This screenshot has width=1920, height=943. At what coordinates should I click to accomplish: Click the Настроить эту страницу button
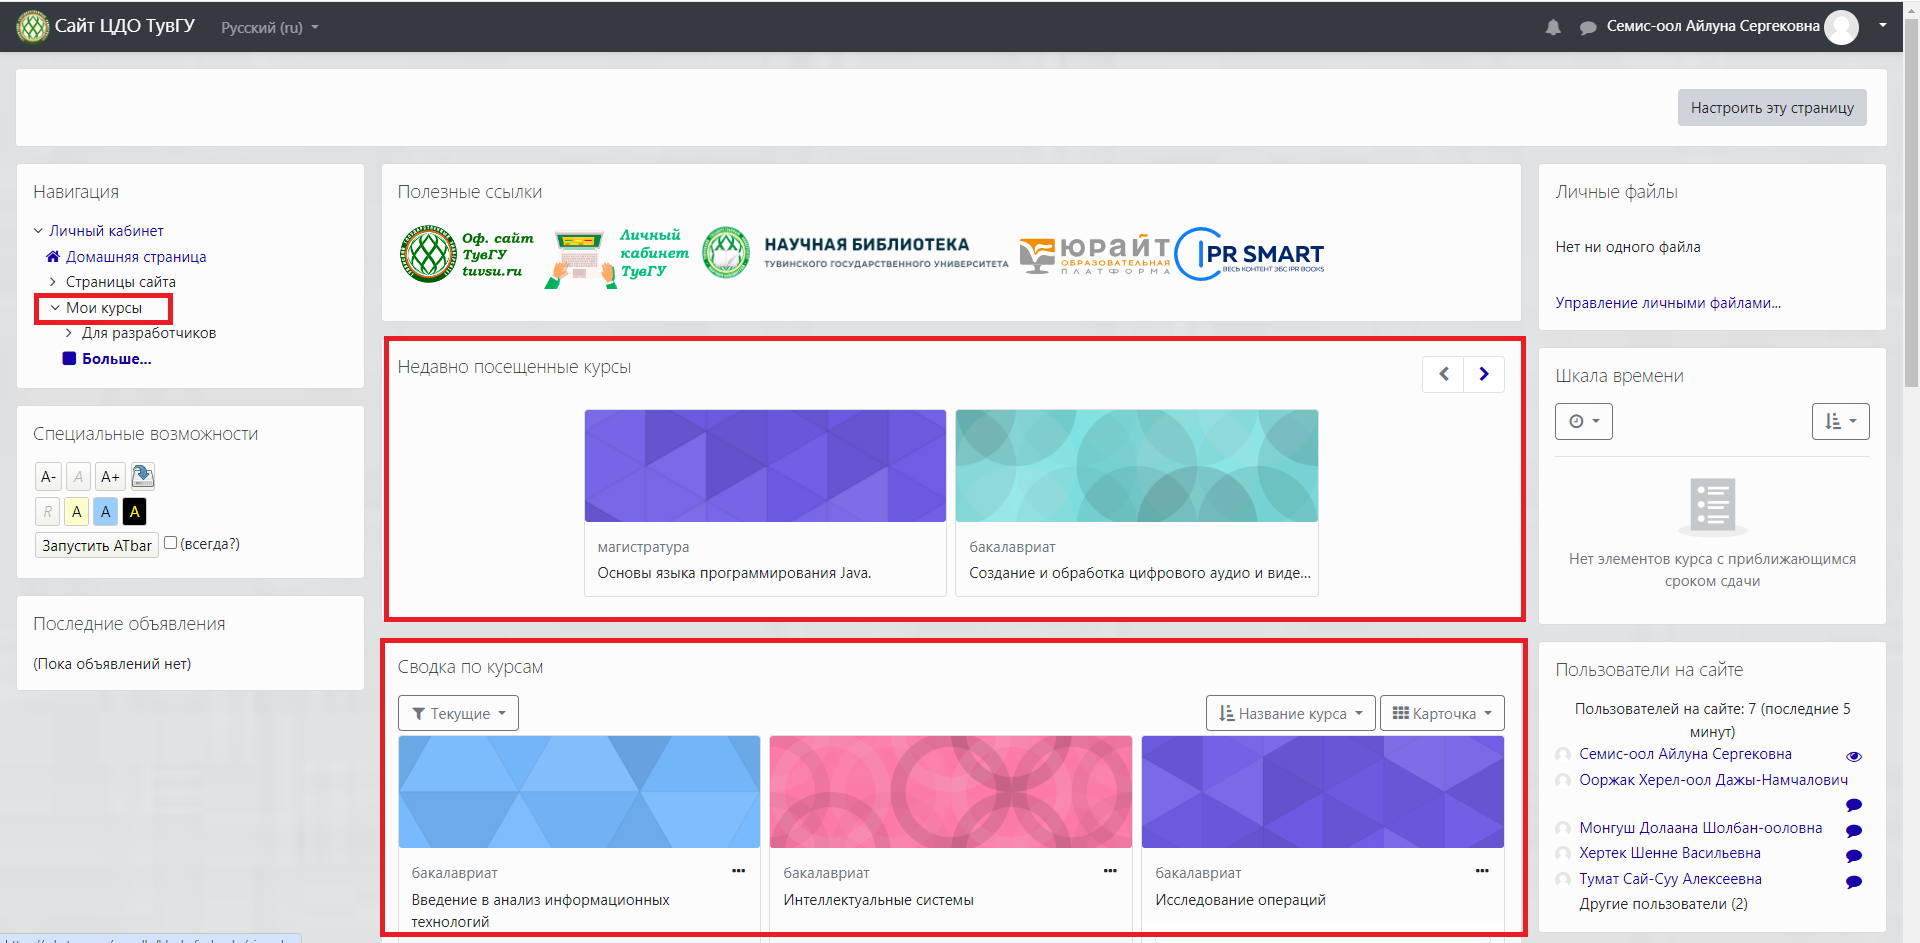1772,108
